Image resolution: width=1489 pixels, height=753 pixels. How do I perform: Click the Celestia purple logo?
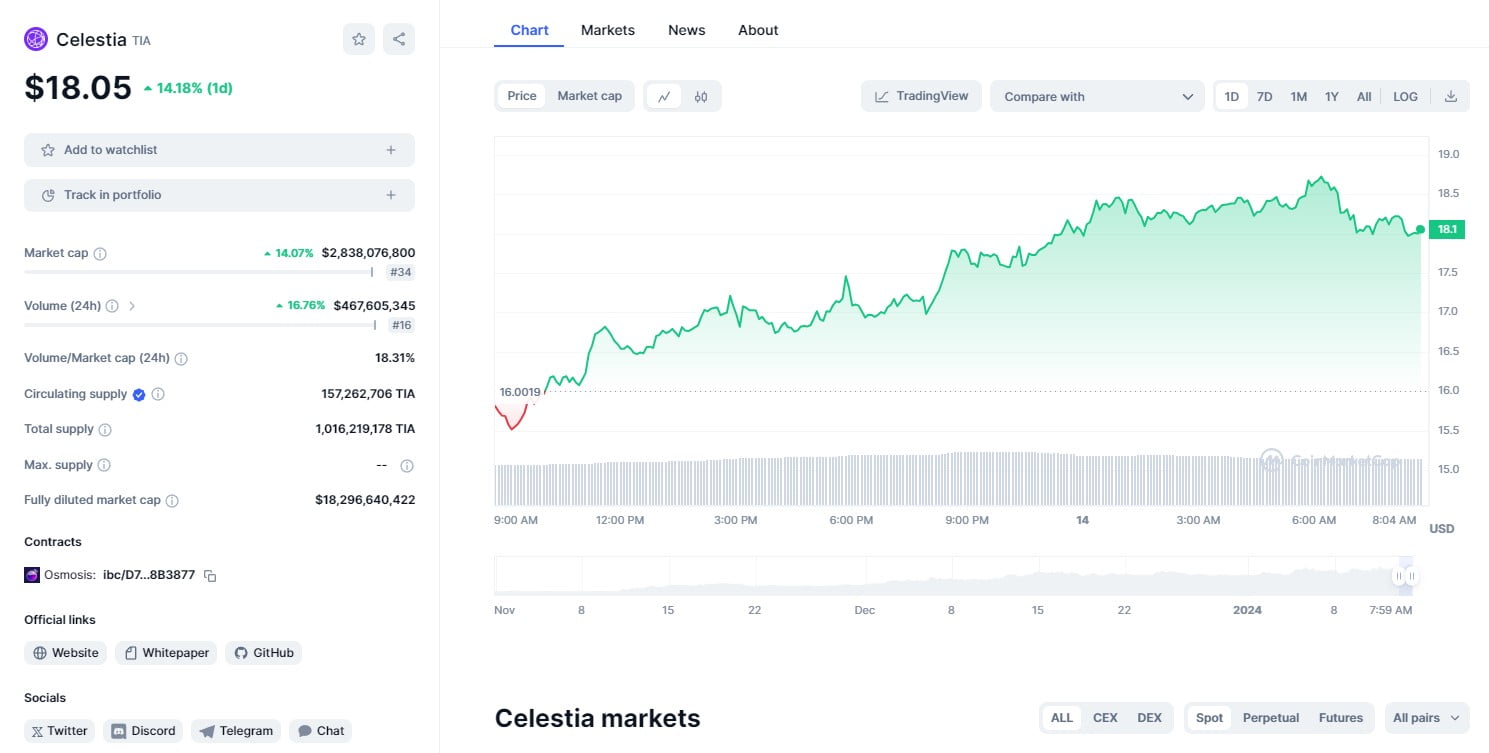click(36, 39)
